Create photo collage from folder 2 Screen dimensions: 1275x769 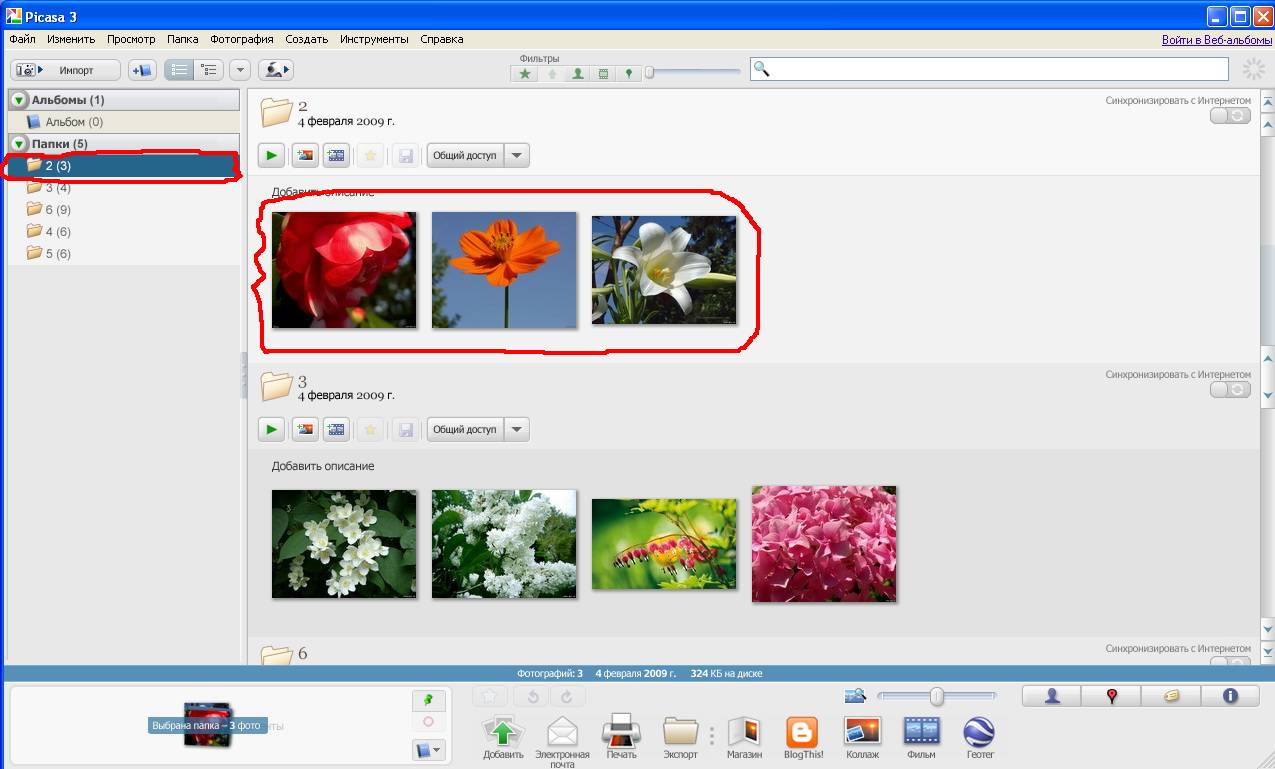tap(304, 155)
